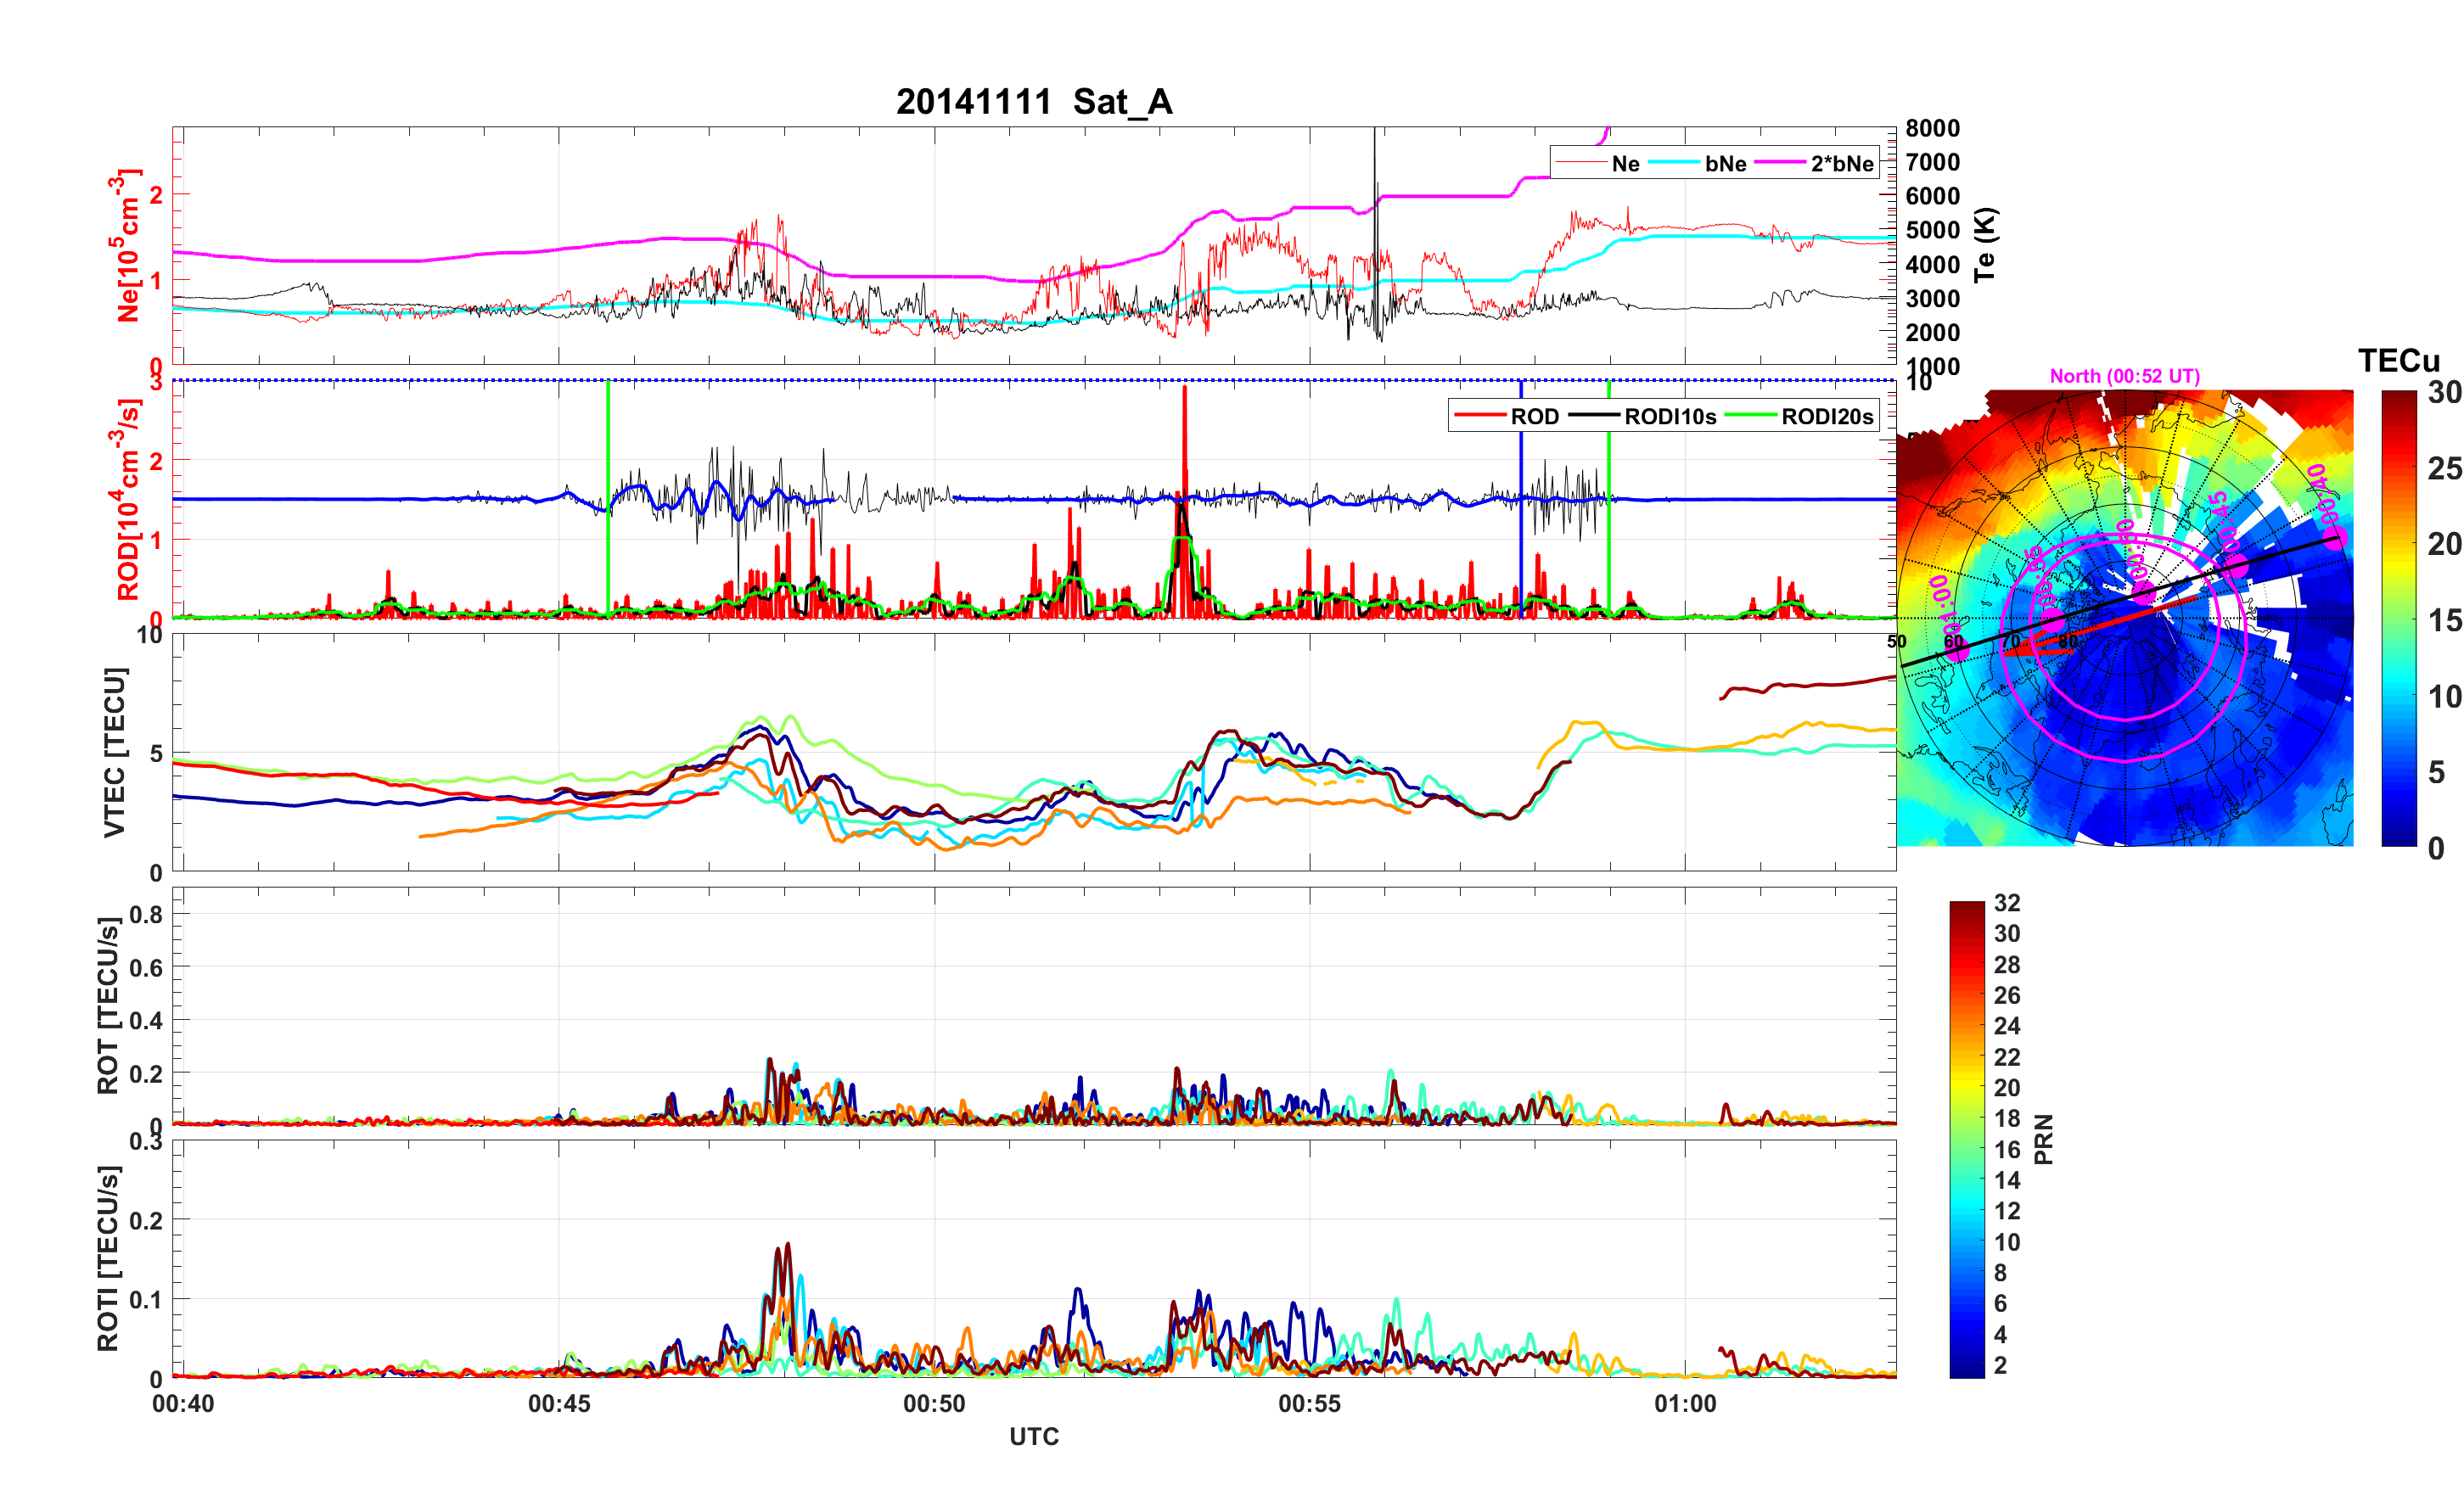Click the UTC x-axis label
Image resolution: width=2464 pixels, height=1490 pixels.
1033,1437
